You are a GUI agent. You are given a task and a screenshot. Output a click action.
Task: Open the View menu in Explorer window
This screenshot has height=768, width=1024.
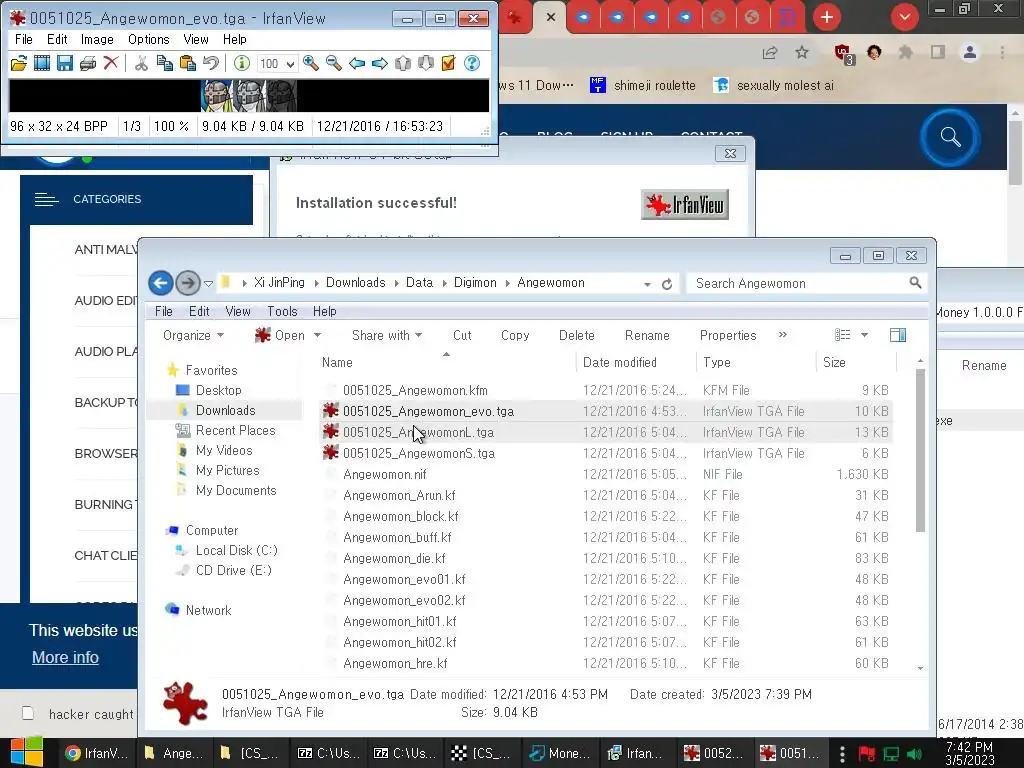(238, 312)
